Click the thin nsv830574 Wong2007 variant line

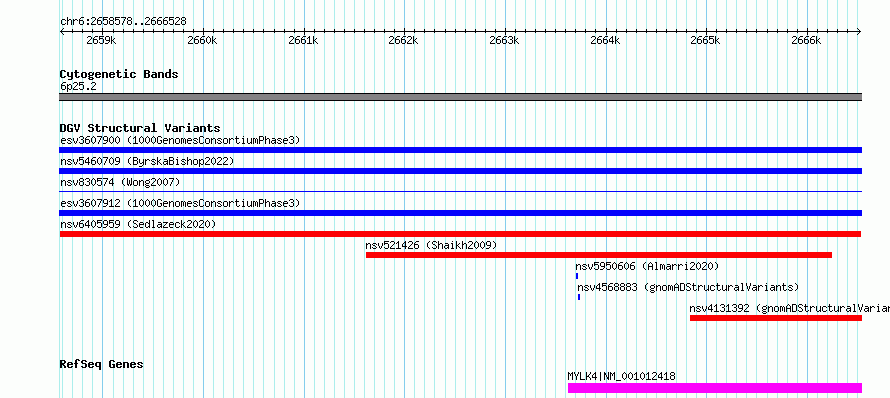click(x=460, y=192)
